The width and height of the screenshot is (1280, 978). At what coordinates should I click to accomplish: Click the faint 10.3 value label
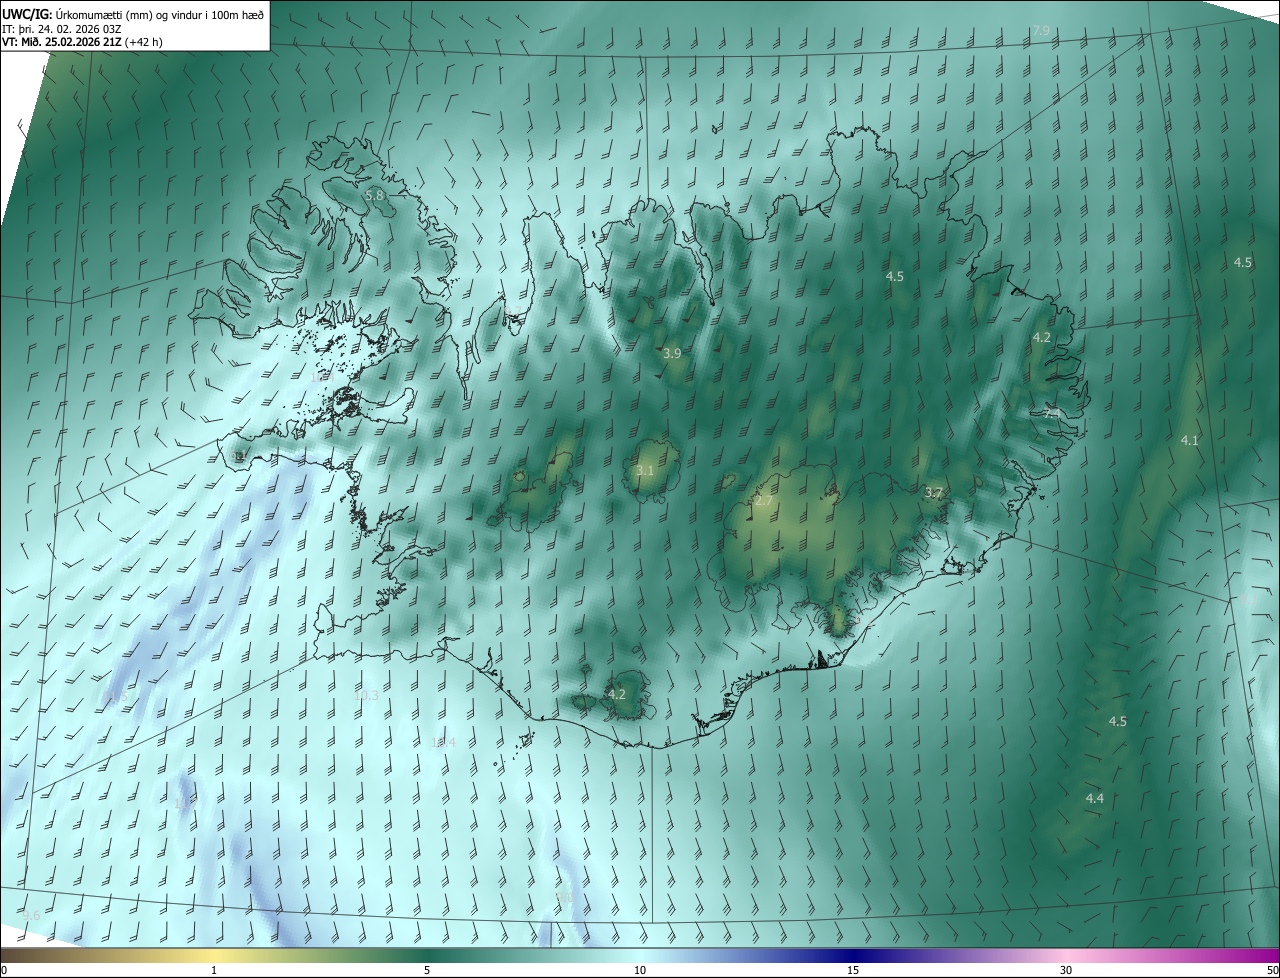[x=368, y=695]
